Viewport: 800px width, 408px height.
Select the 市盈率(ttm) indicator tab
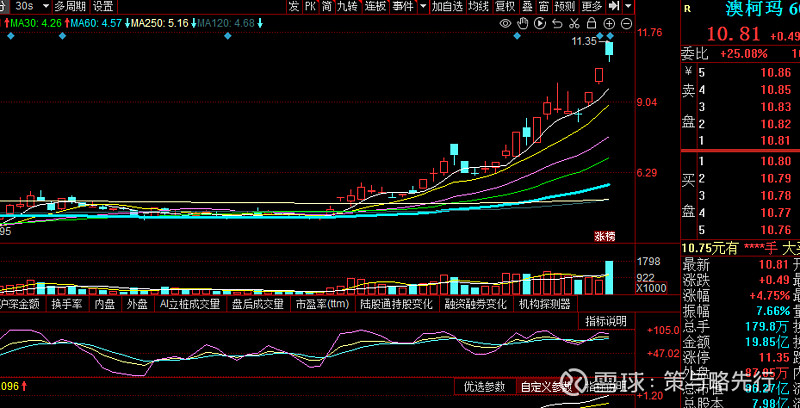point(322,304)
